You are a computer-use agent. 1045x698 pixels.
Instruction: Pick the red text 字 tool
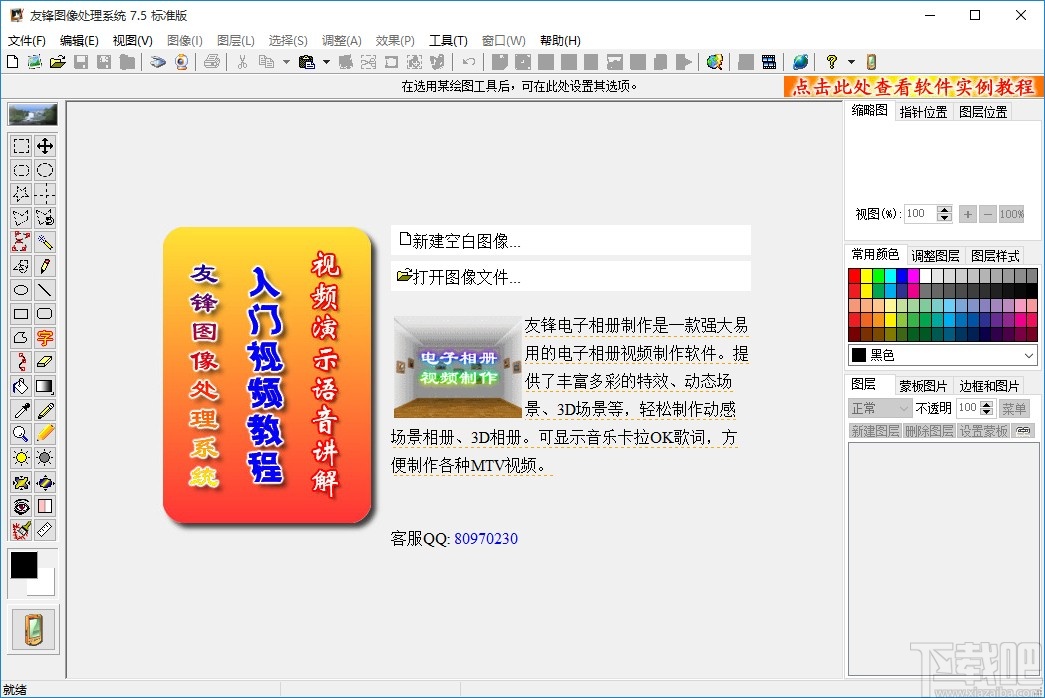click(45, 338)
